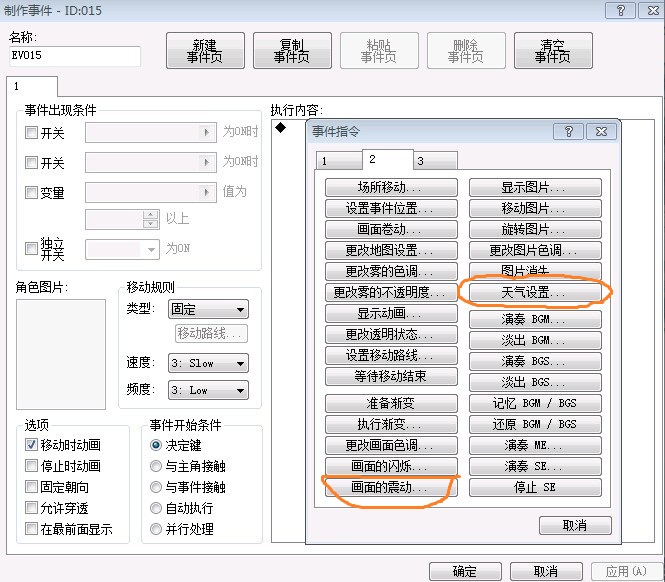Open the 速度 dropdown showing 3: Slow
665x582 pixels.
(208, 363)
